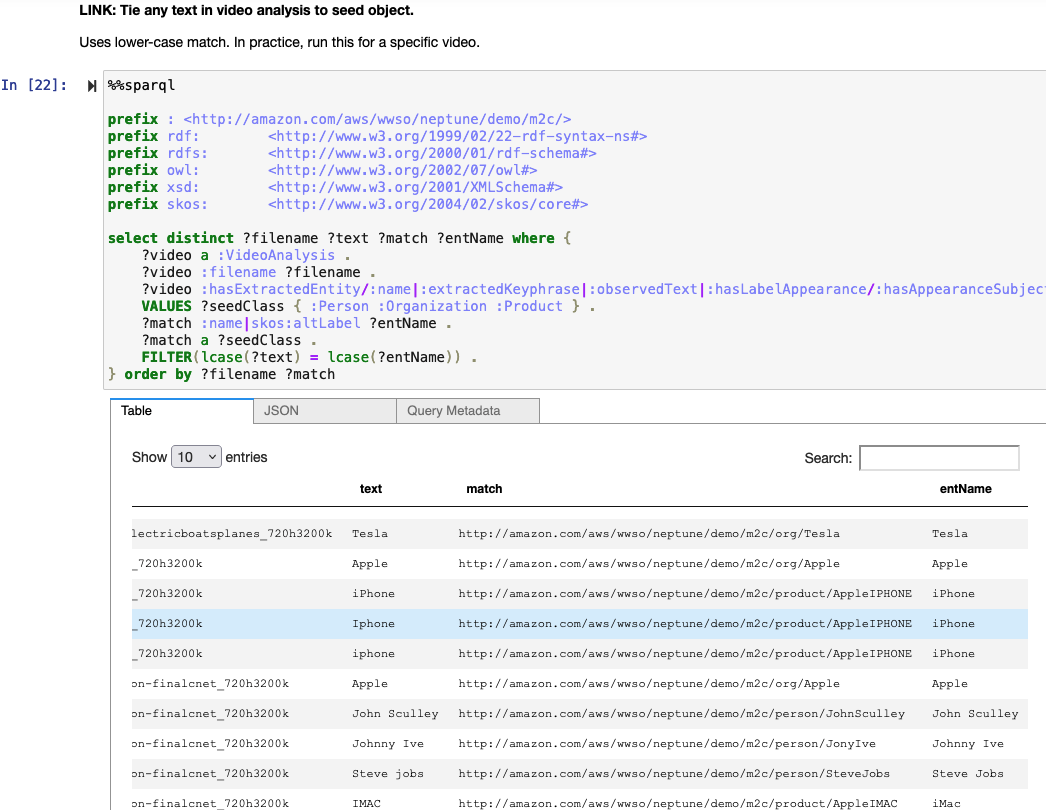Screen dimensions: 1046x810
Task: Change entries count using the dropdown
Action: coord(196,456)
